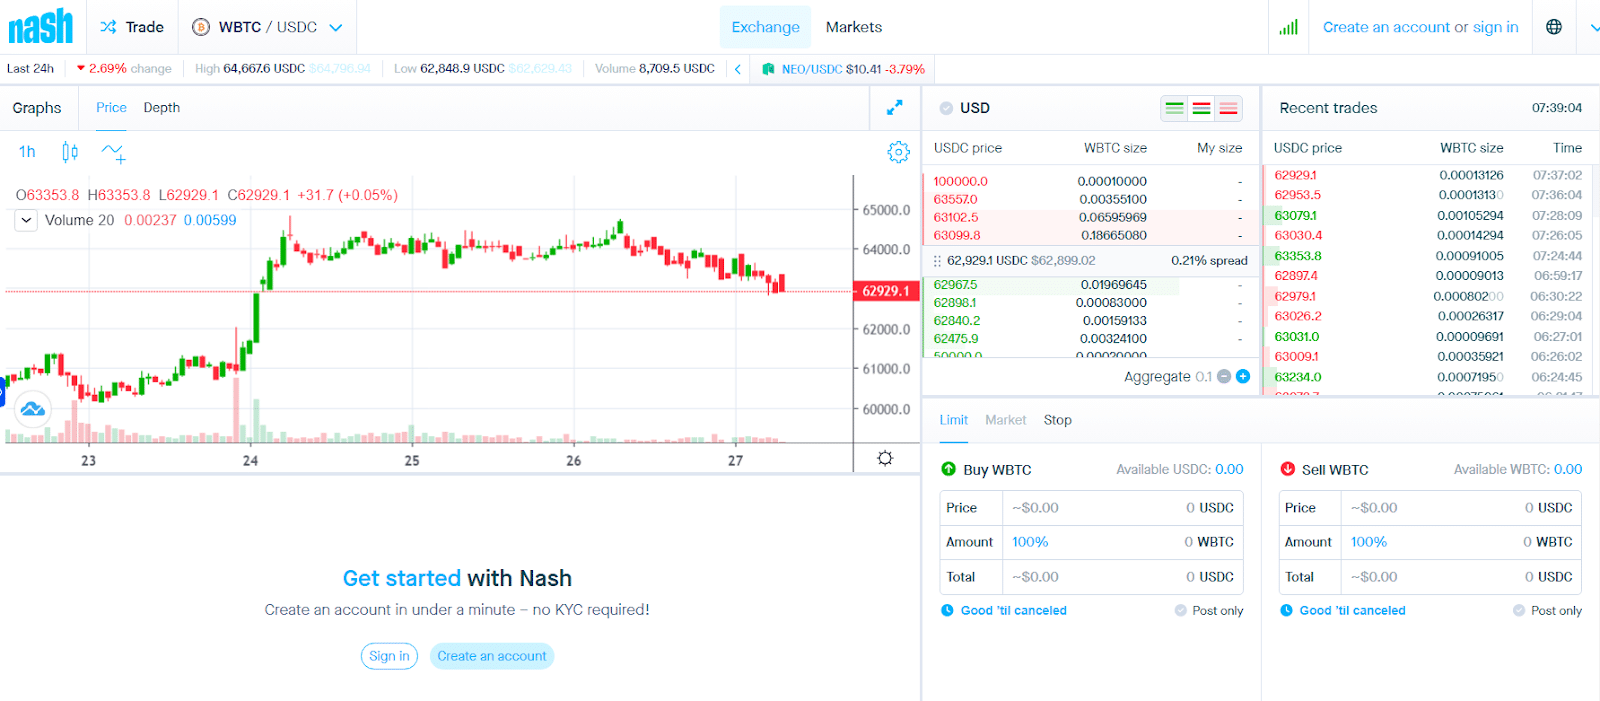The width and height of the screenshot is (1600, 701).
Task: Open Sell Good 'til canceled option
Action: (1352, 611)
